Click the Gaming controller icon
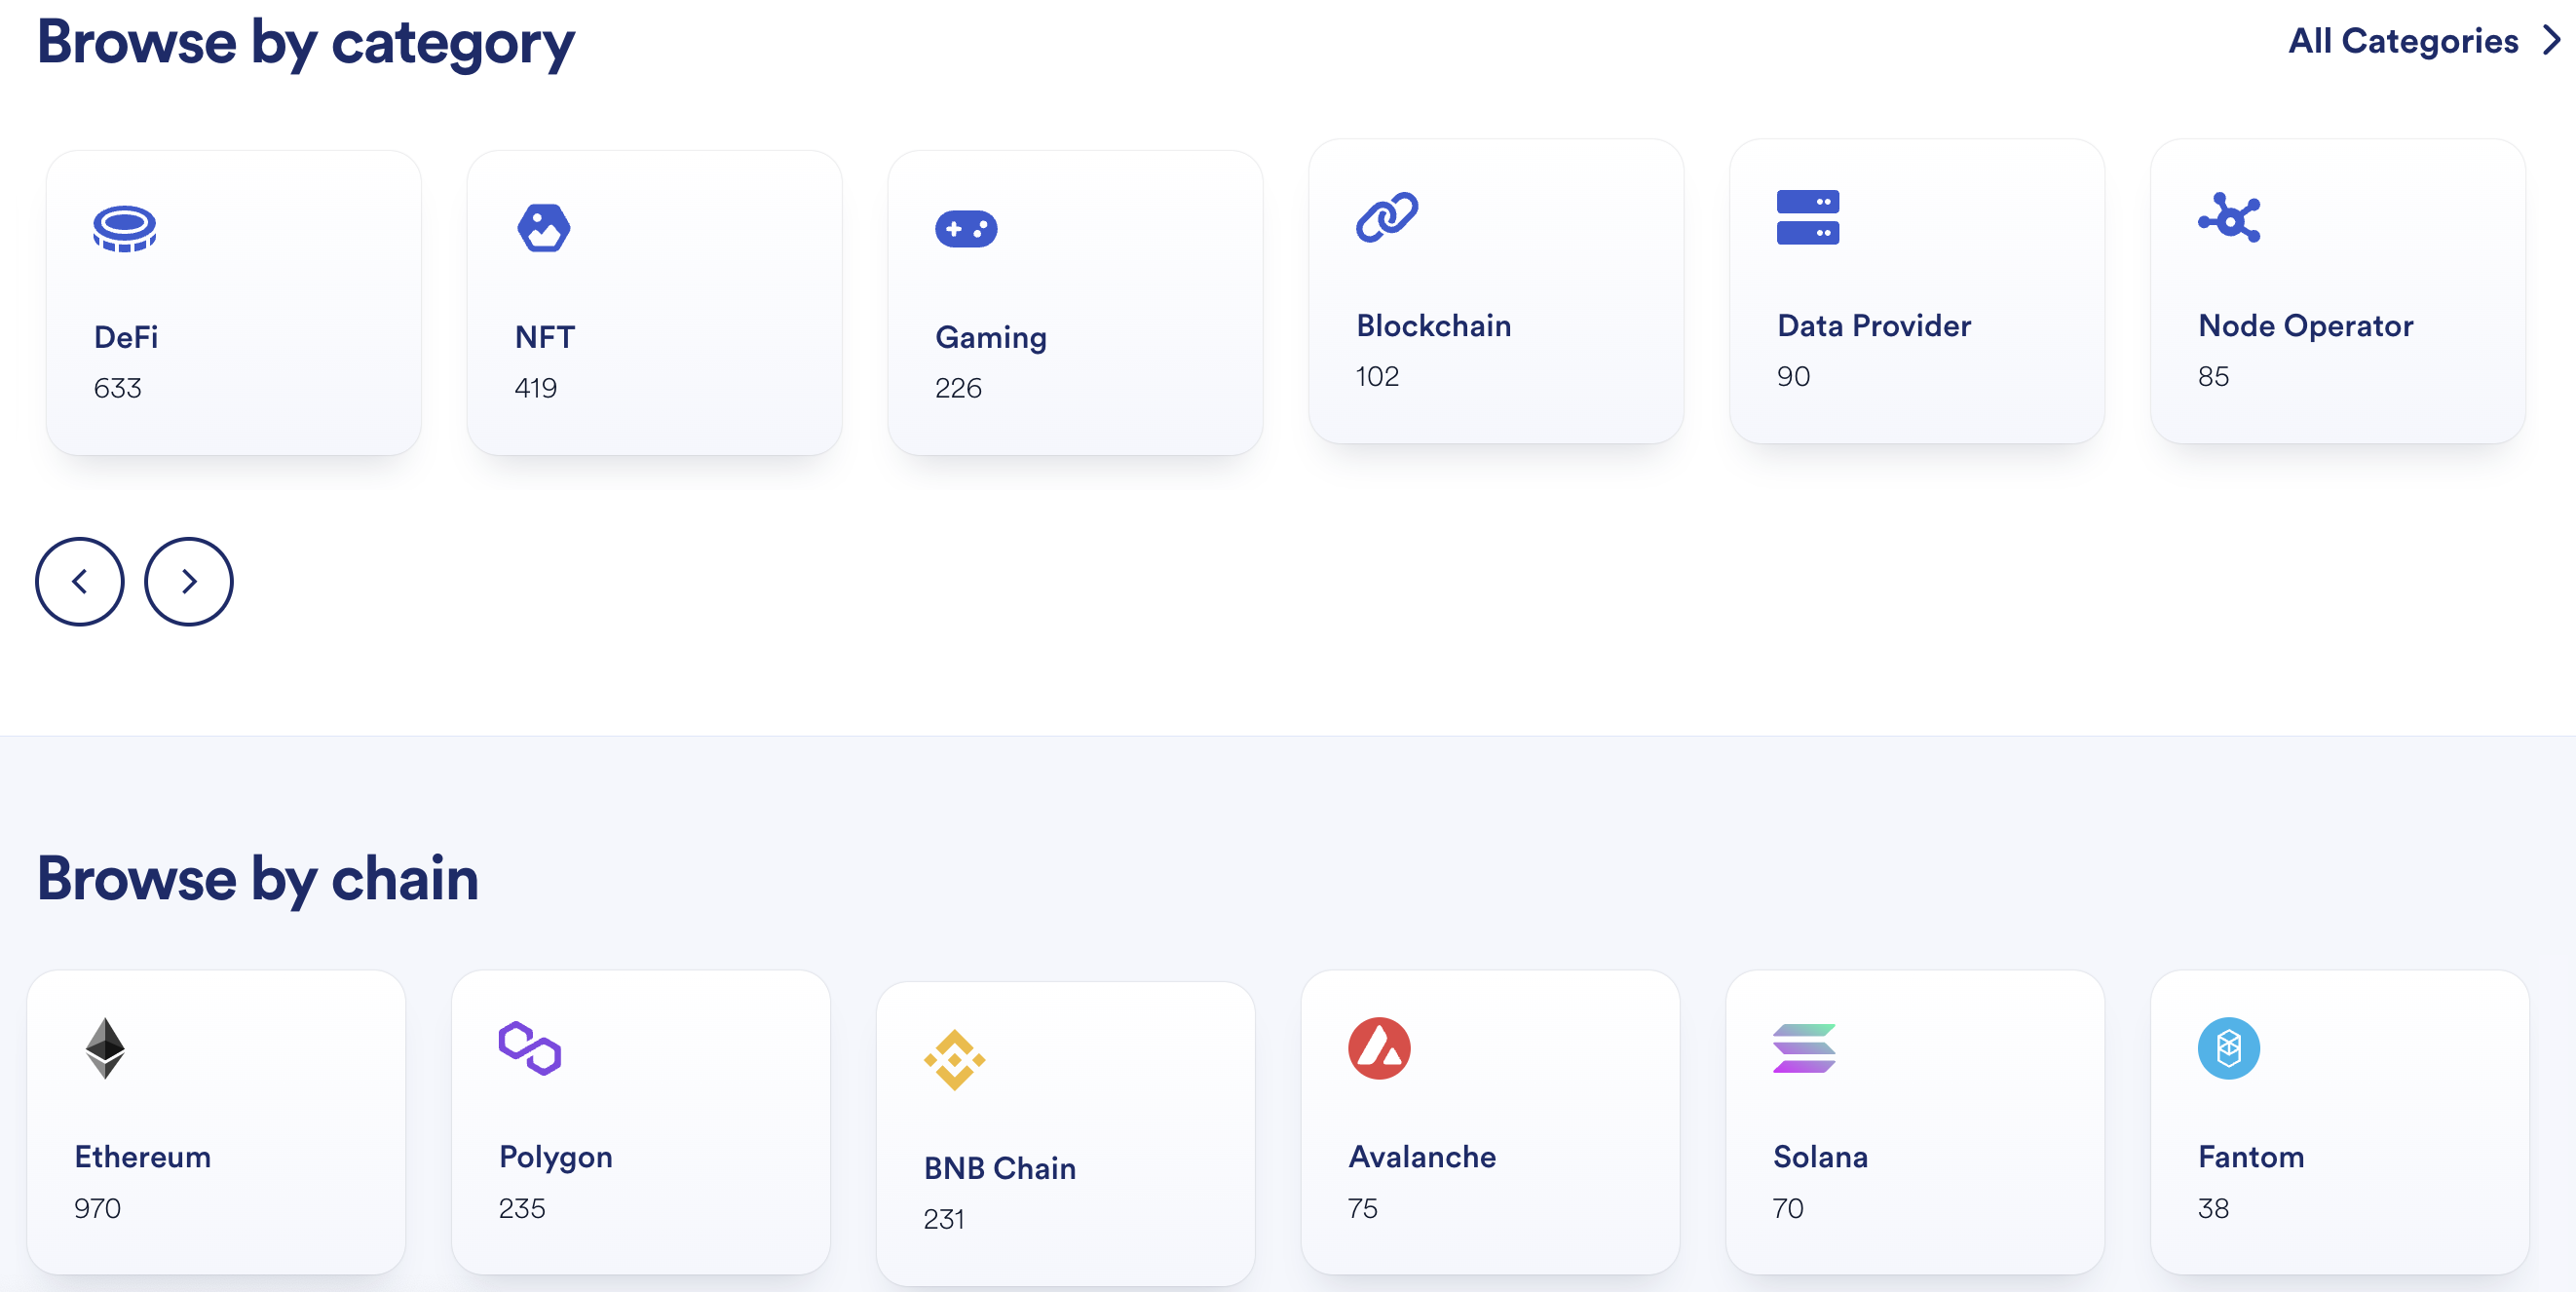 tap(966, 227)
